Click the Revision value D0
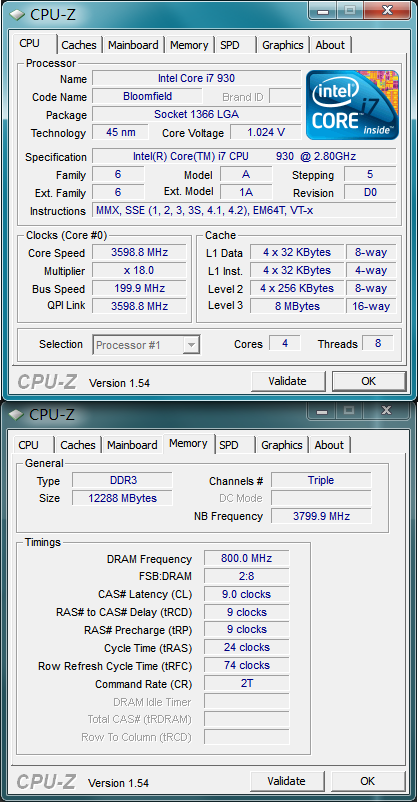The image size is (418, 802). [370, 192]
